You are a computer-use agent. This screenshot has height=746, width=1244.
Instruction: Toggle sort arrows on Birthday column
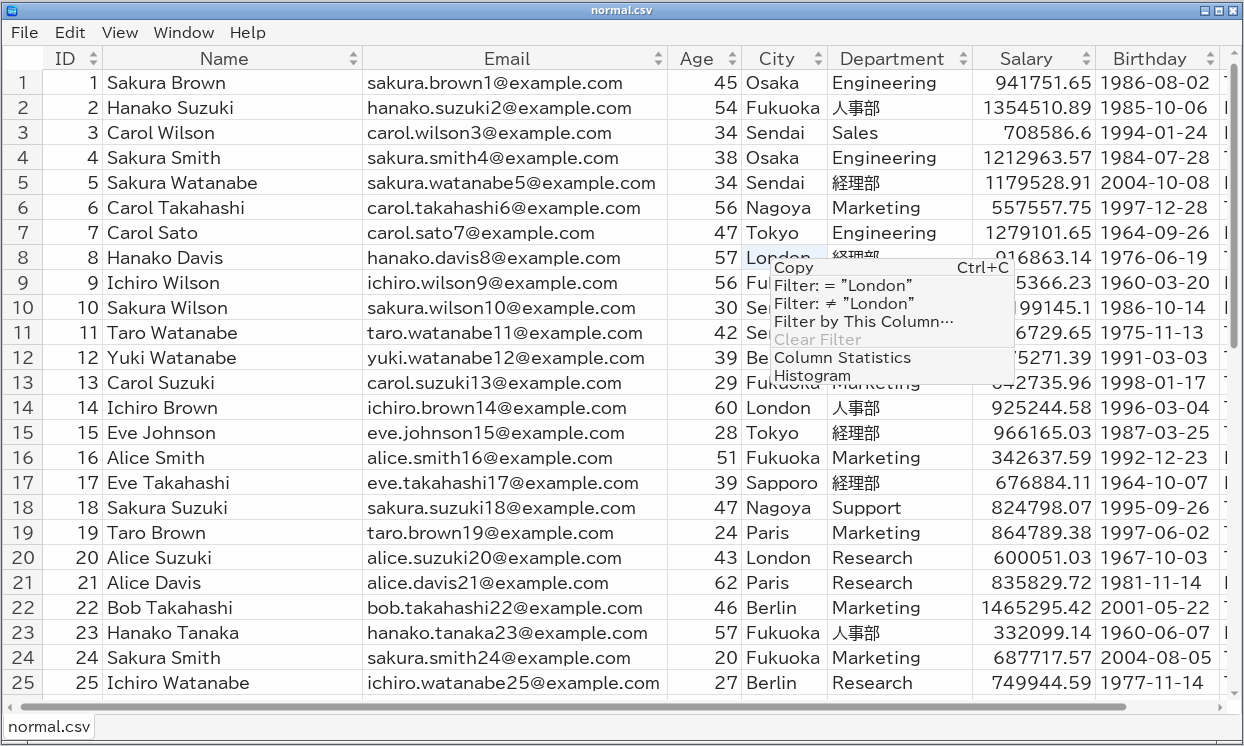point(1210,59)
